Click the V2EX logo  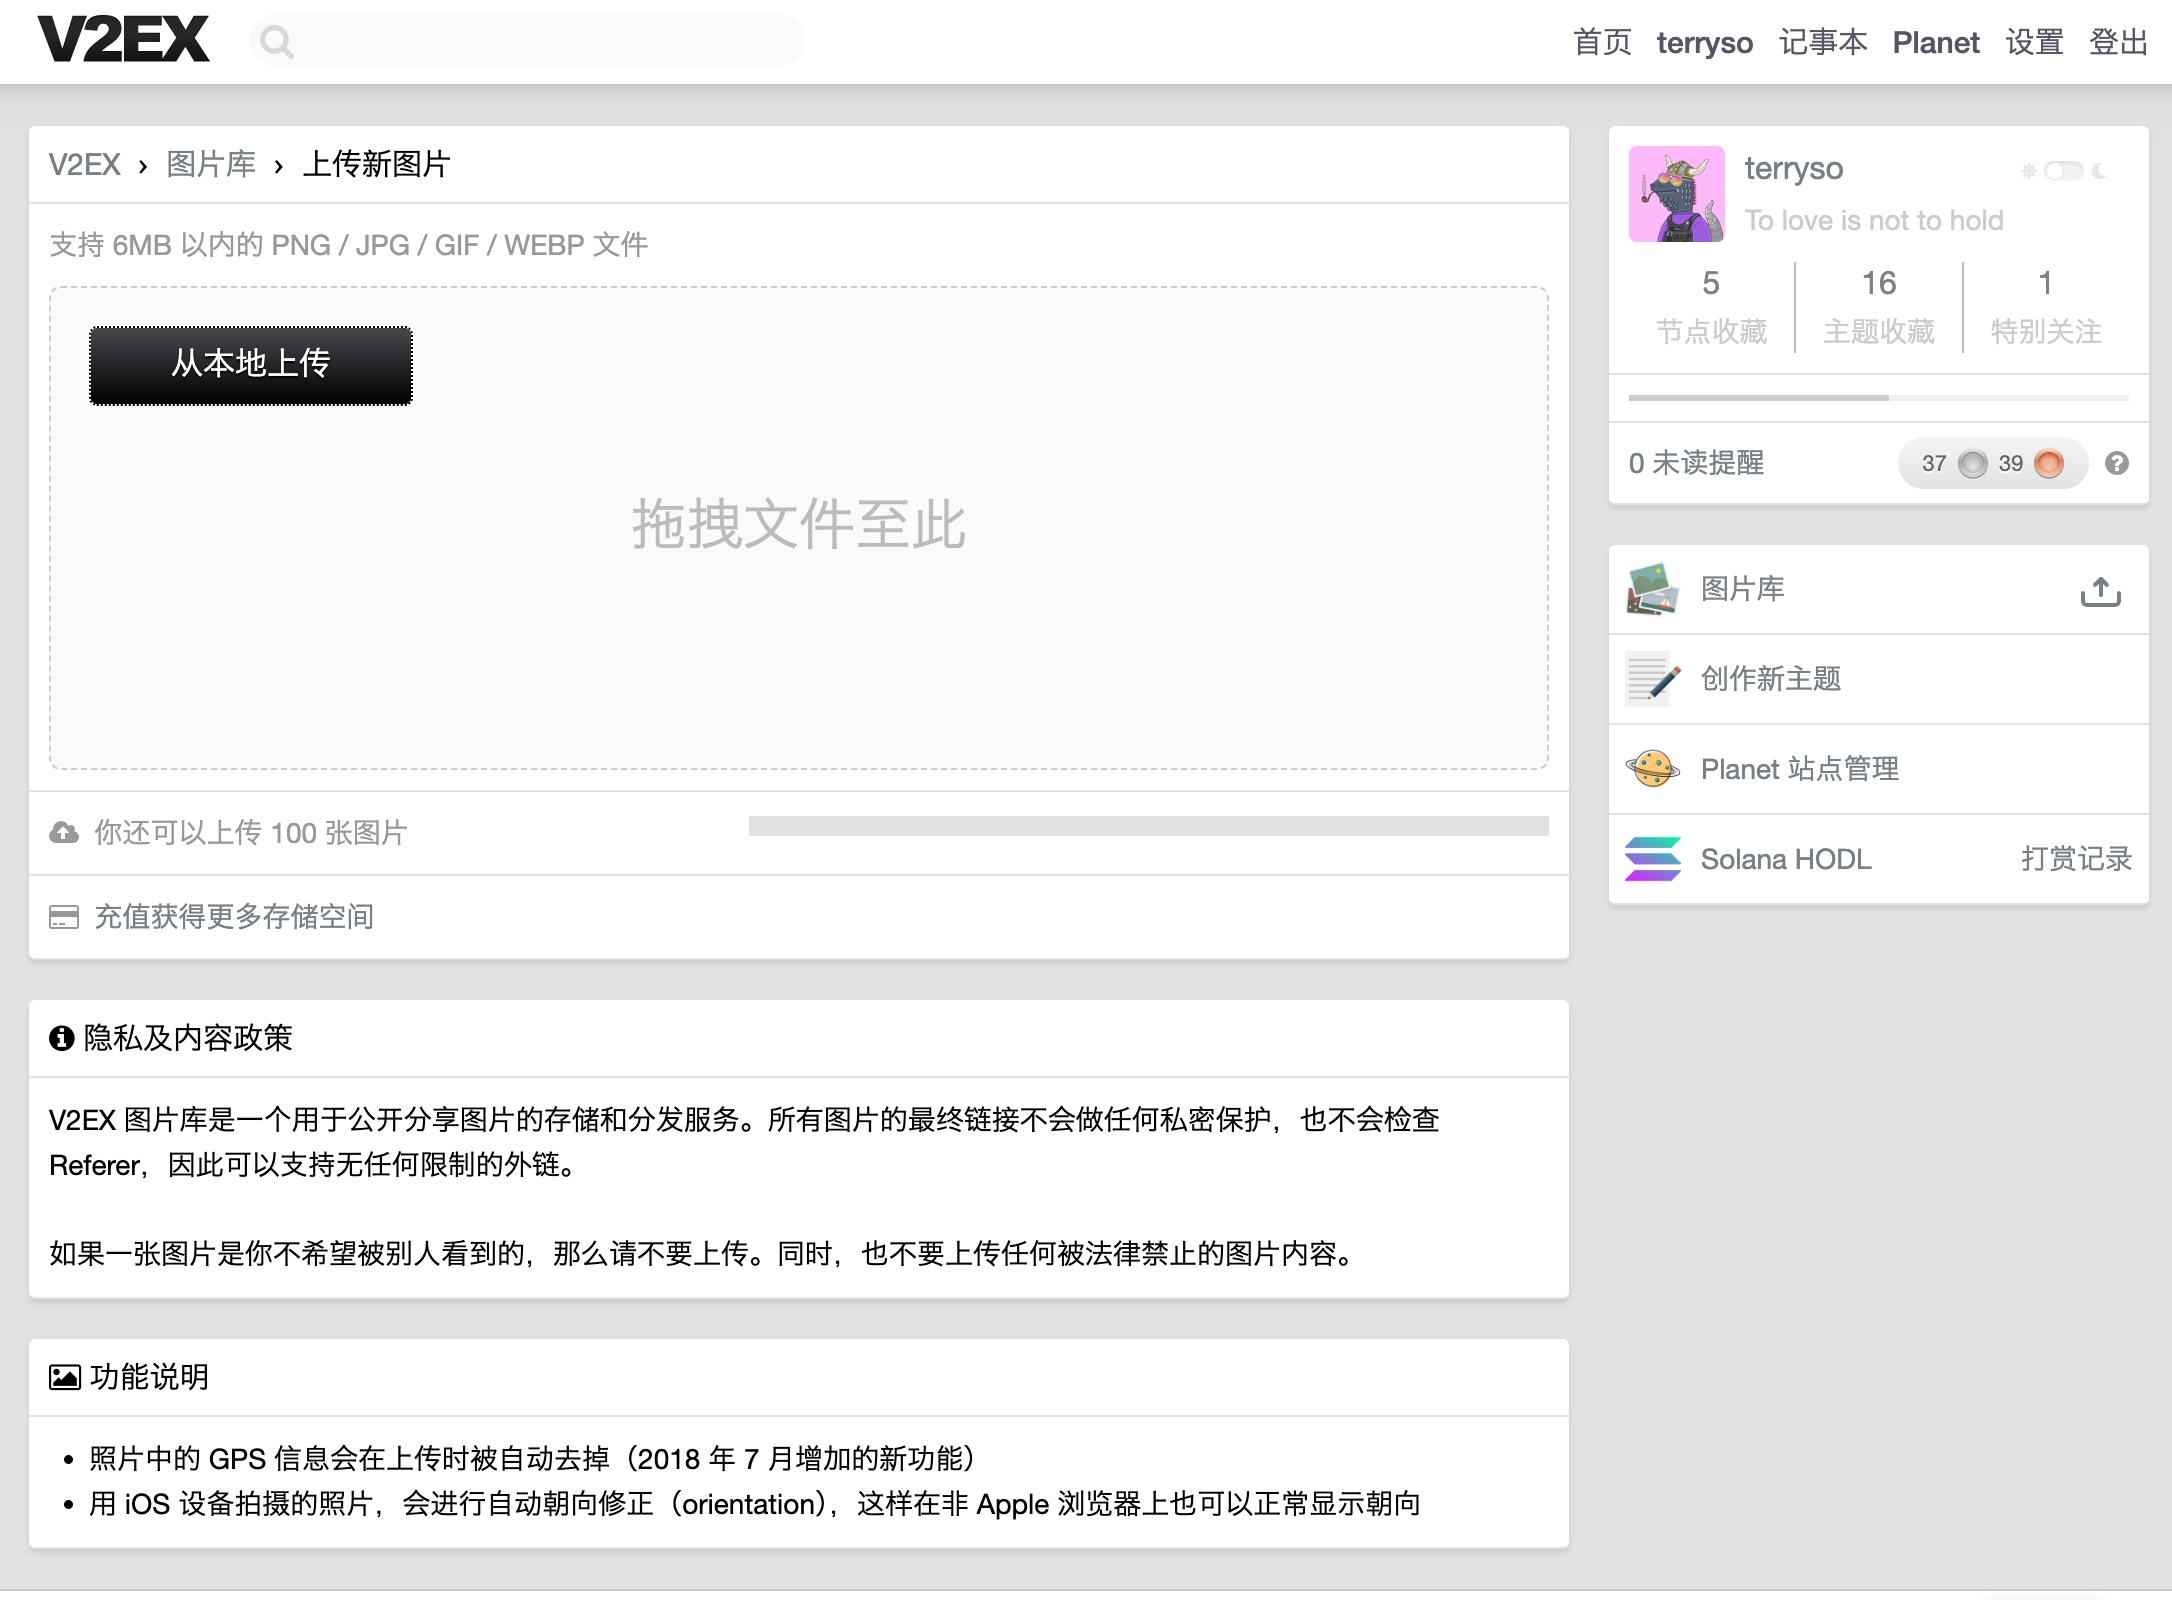[124, 40]
